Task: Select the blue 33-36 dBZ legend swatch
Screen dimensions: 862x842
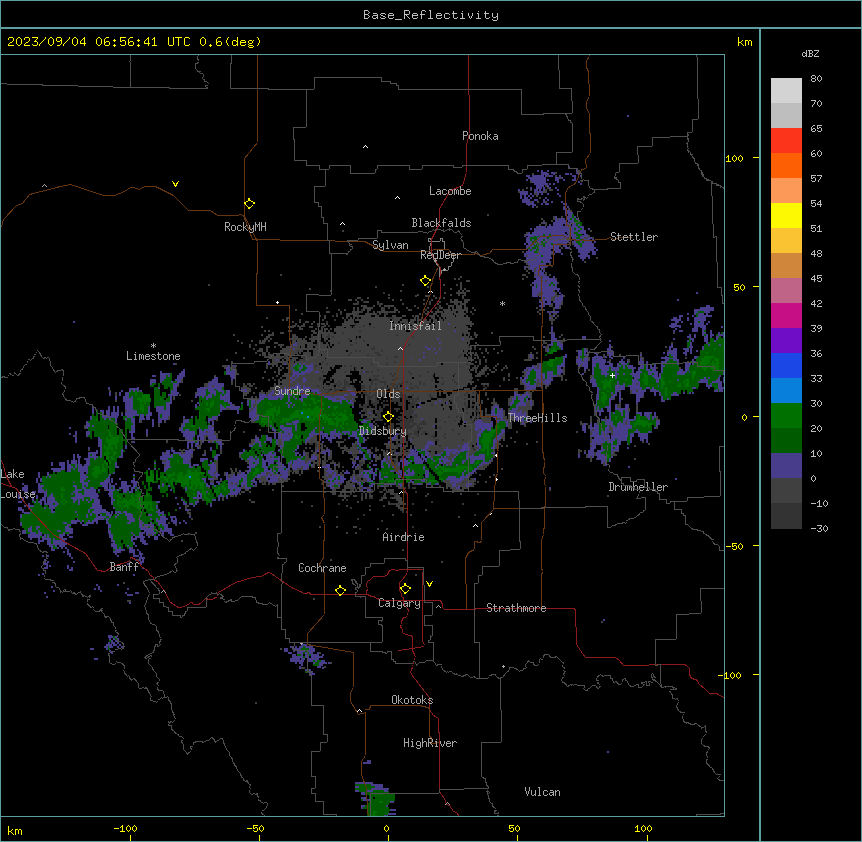Action: tap(786, 365)
